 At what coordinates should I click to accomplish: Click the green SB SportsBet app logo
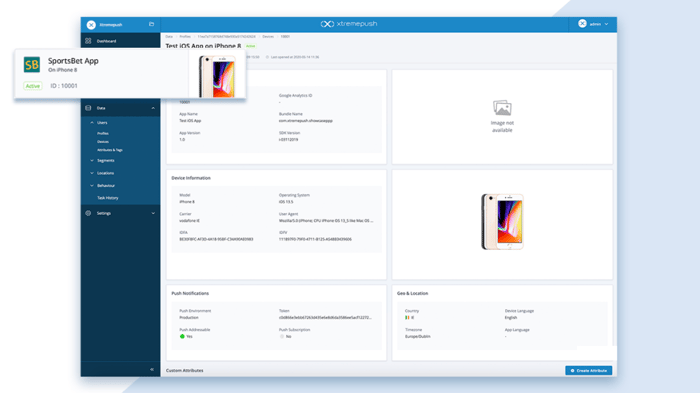(x=32, y=65)
